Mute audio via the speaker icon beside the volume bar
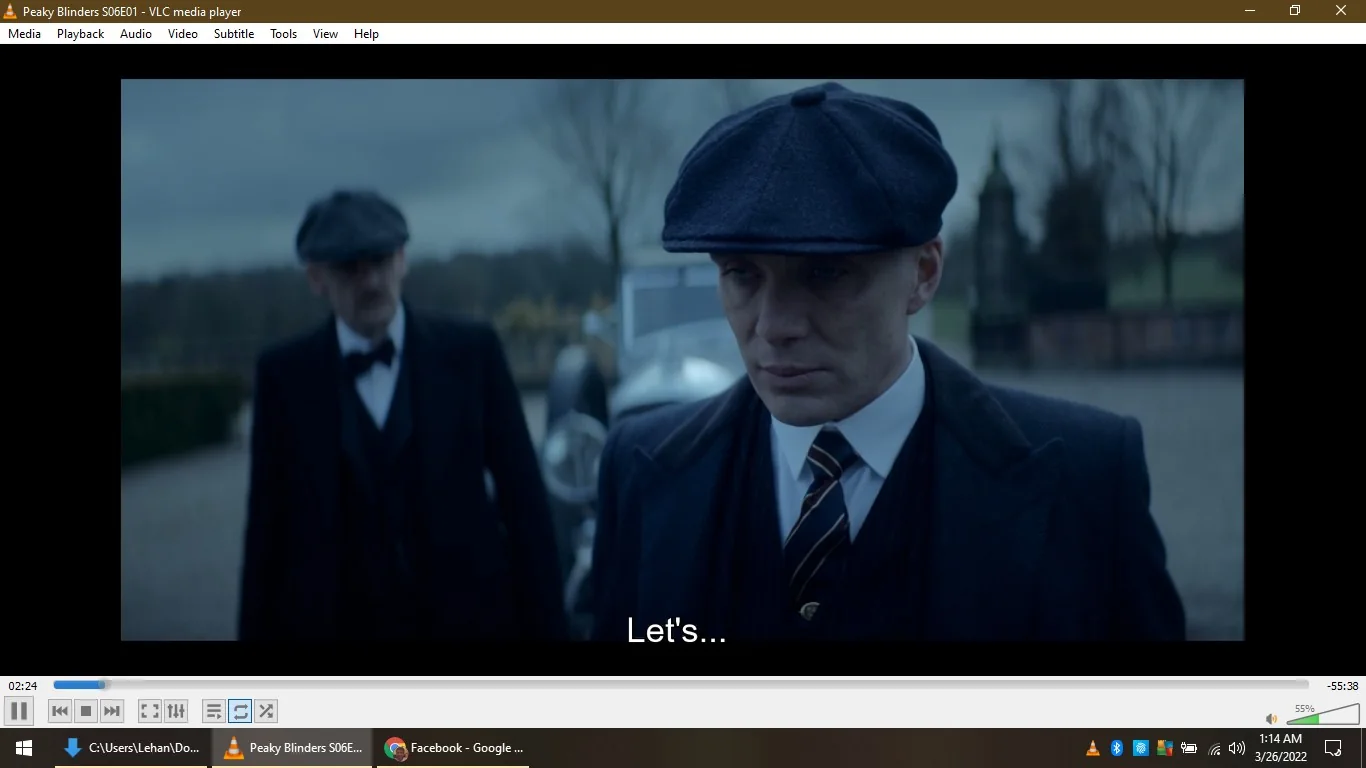 pyautogui.click(x=1272, y=718)
